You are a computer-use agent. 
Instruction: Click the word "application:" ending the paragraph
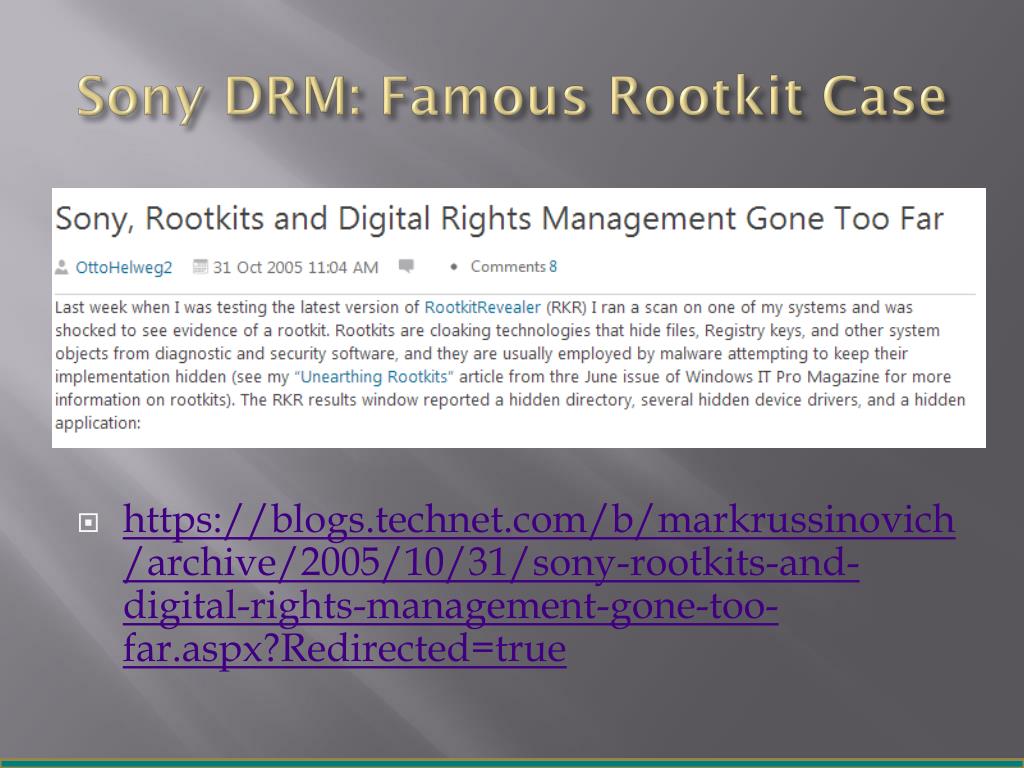click(x=98, y=423)
